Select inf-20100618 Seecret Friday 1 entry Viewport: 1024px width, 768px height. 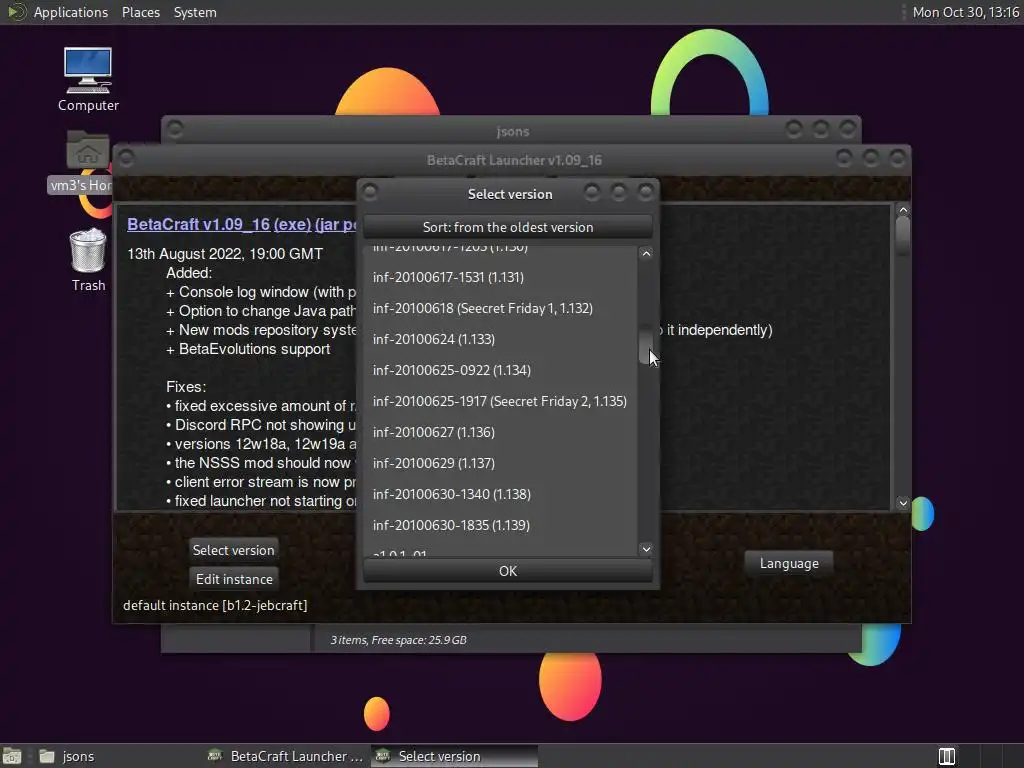click(x=500, y=308)
